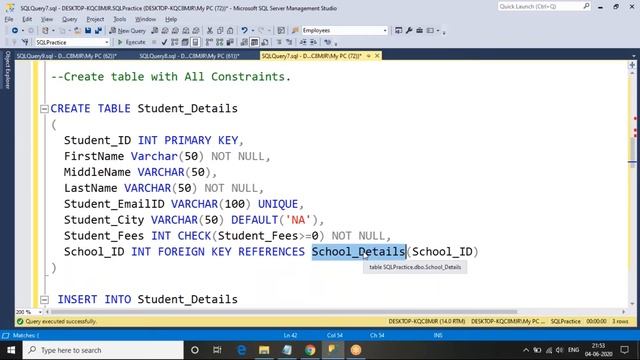
Task: Click the 3 rows status bar entry
Action: 620,322
